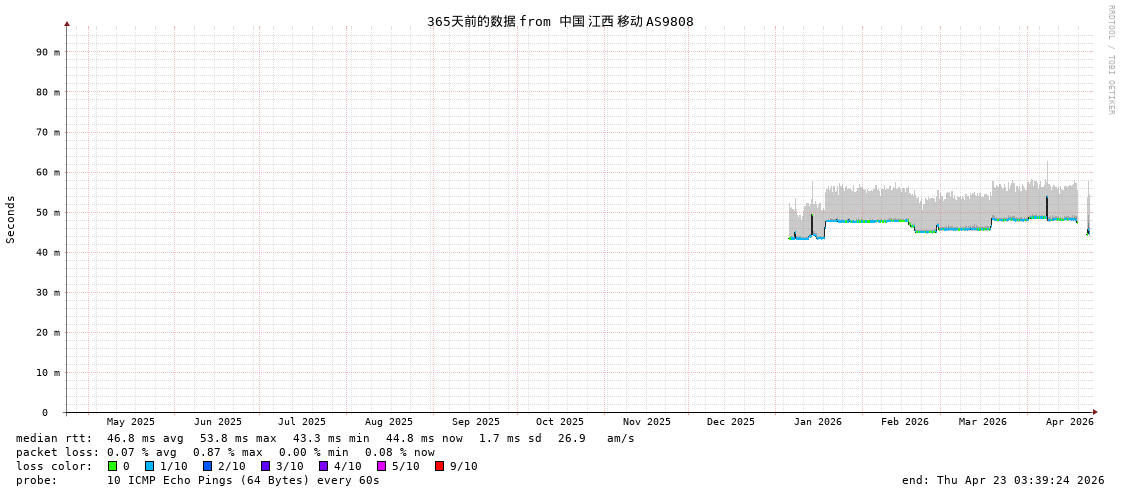This screenshot has width=1121, height=494.
Task: Click the graph title mentioning AS9808
Action: (x=560, y=22)
